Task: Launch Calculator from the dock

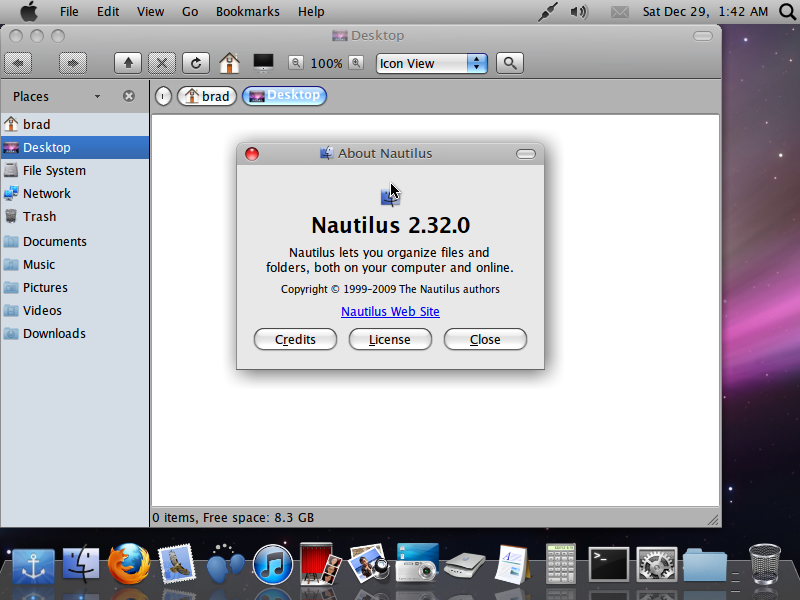Action: pyautogui.click(x=561, y=563)
